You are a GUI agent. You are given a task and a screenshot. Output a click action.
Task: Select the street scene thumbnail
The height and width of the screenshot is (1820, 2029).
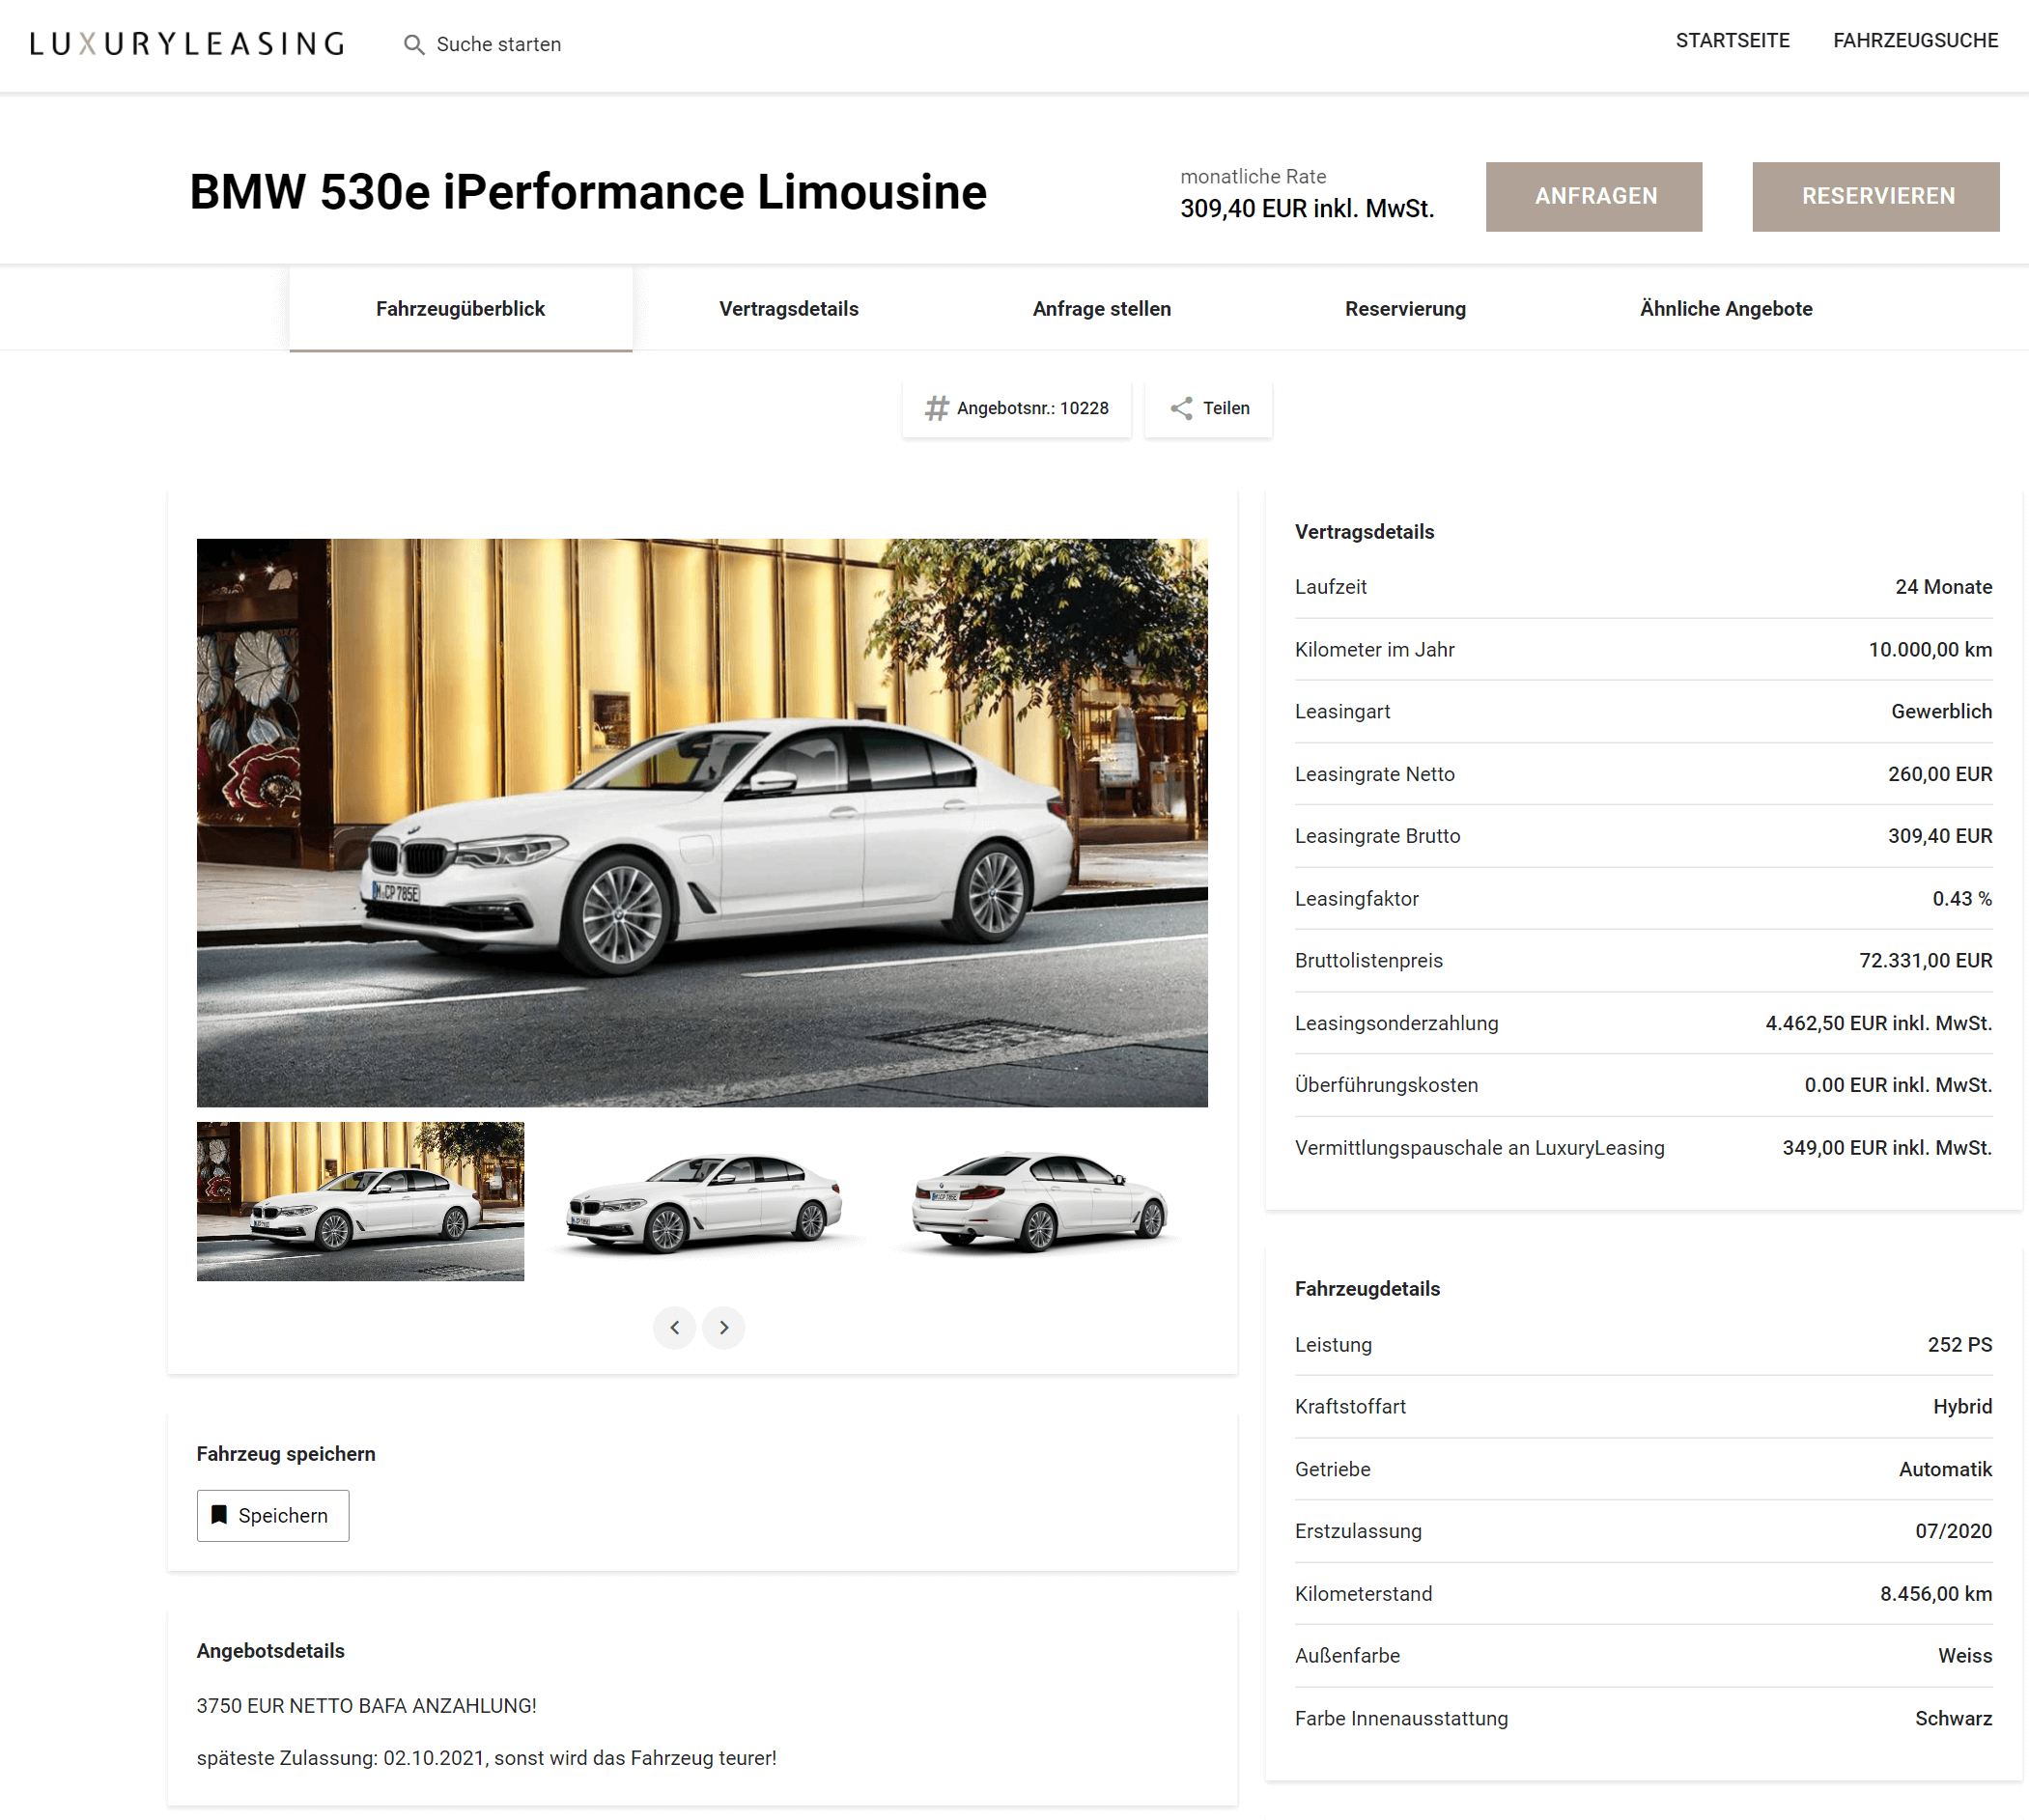360,1200
